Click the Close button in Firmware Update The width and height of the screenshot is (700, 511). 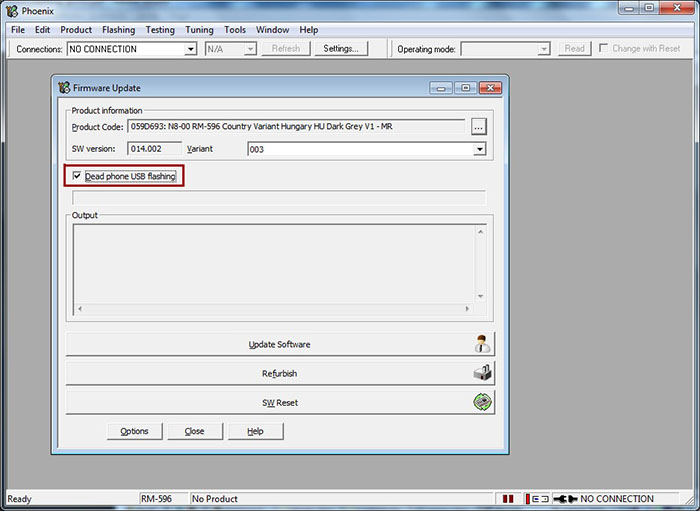click(195, 431)
